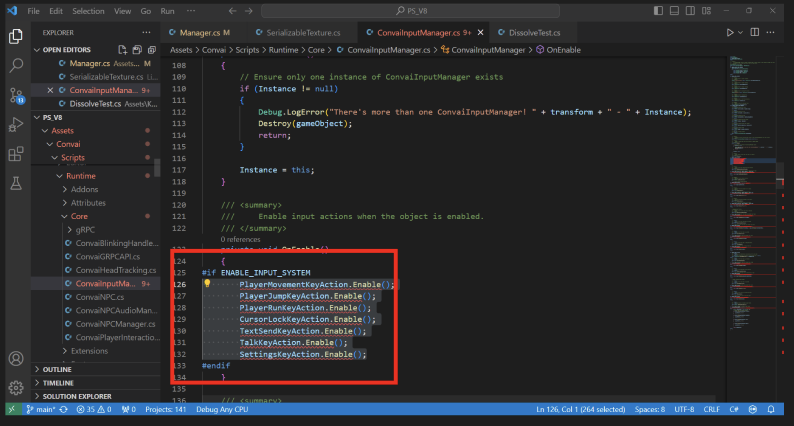Collapse the OPEN EDITORS section
The height and width of the screenshot is (426, 794).
point(36,50)
